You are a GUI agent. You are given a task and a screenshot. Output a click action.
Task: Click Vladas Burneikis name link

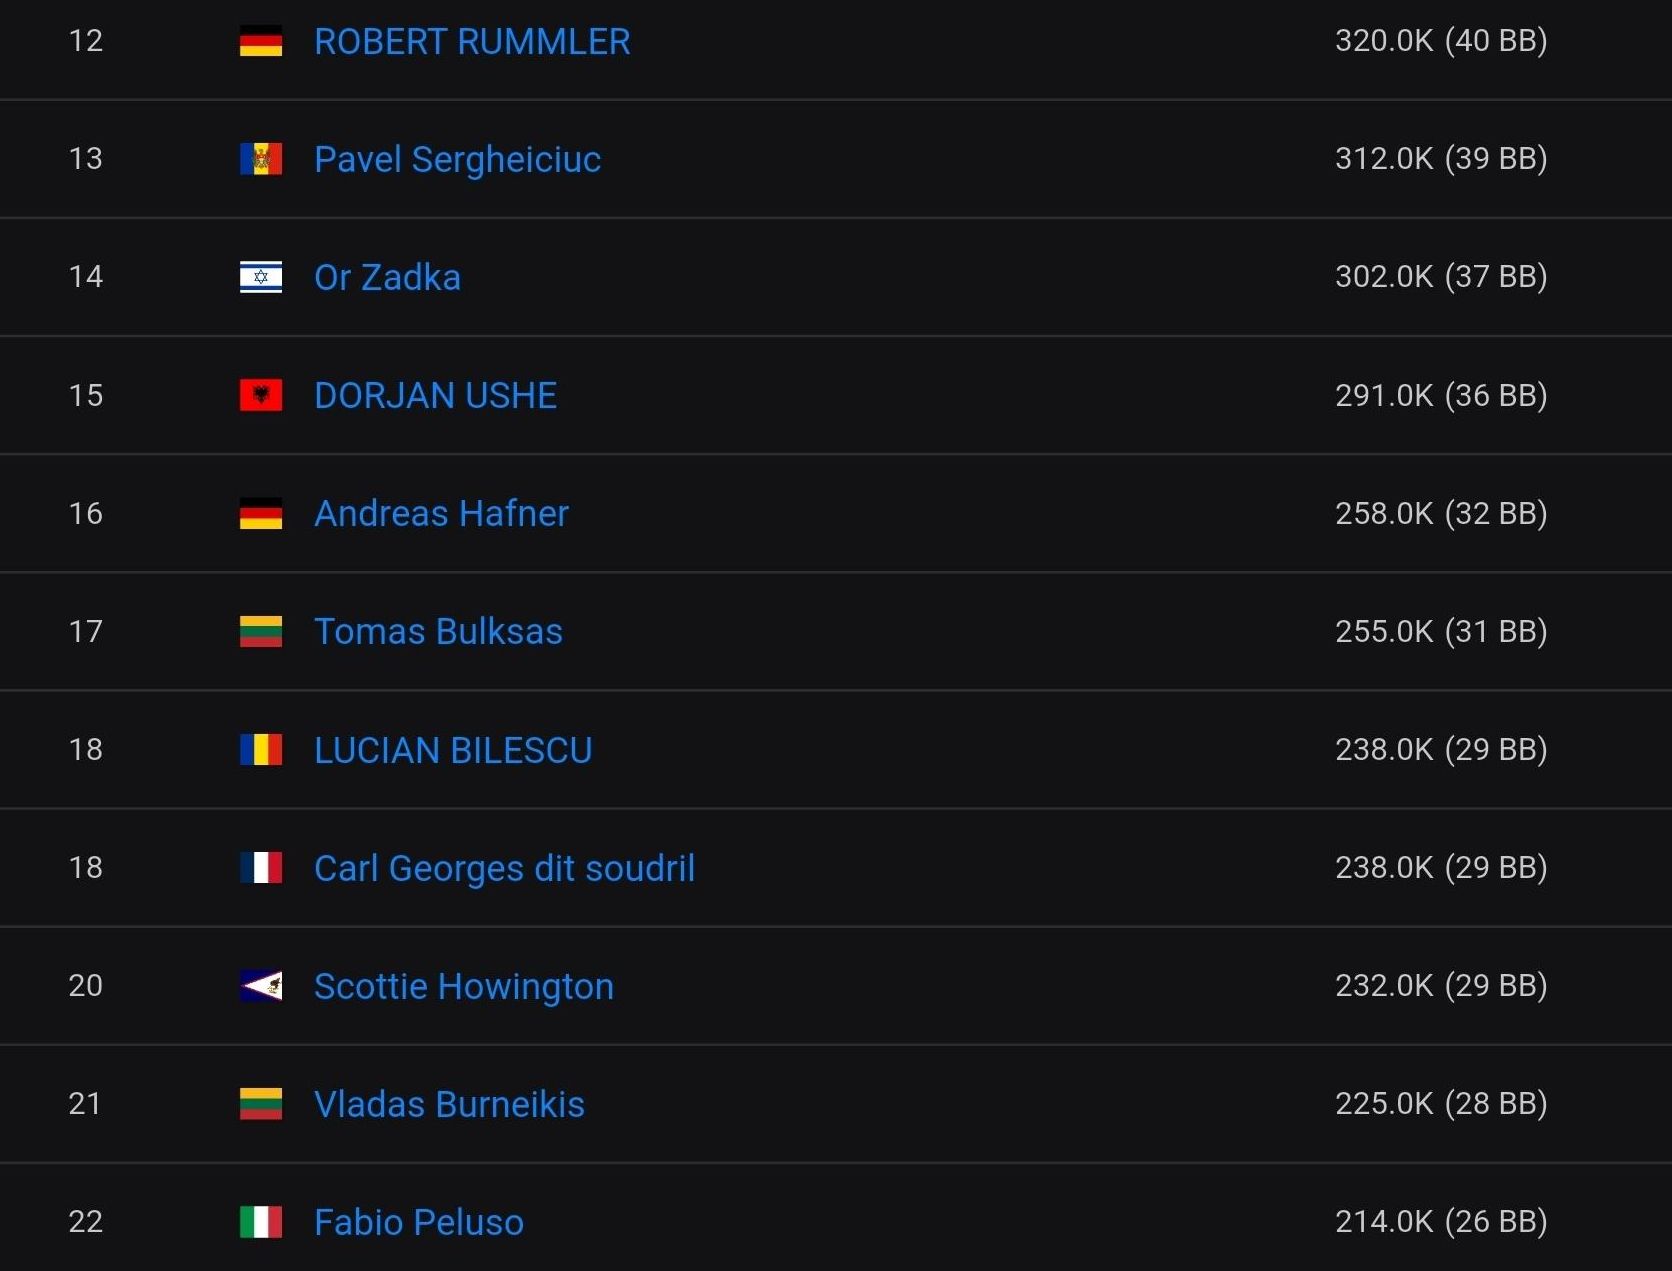(x=449, y=1104)
